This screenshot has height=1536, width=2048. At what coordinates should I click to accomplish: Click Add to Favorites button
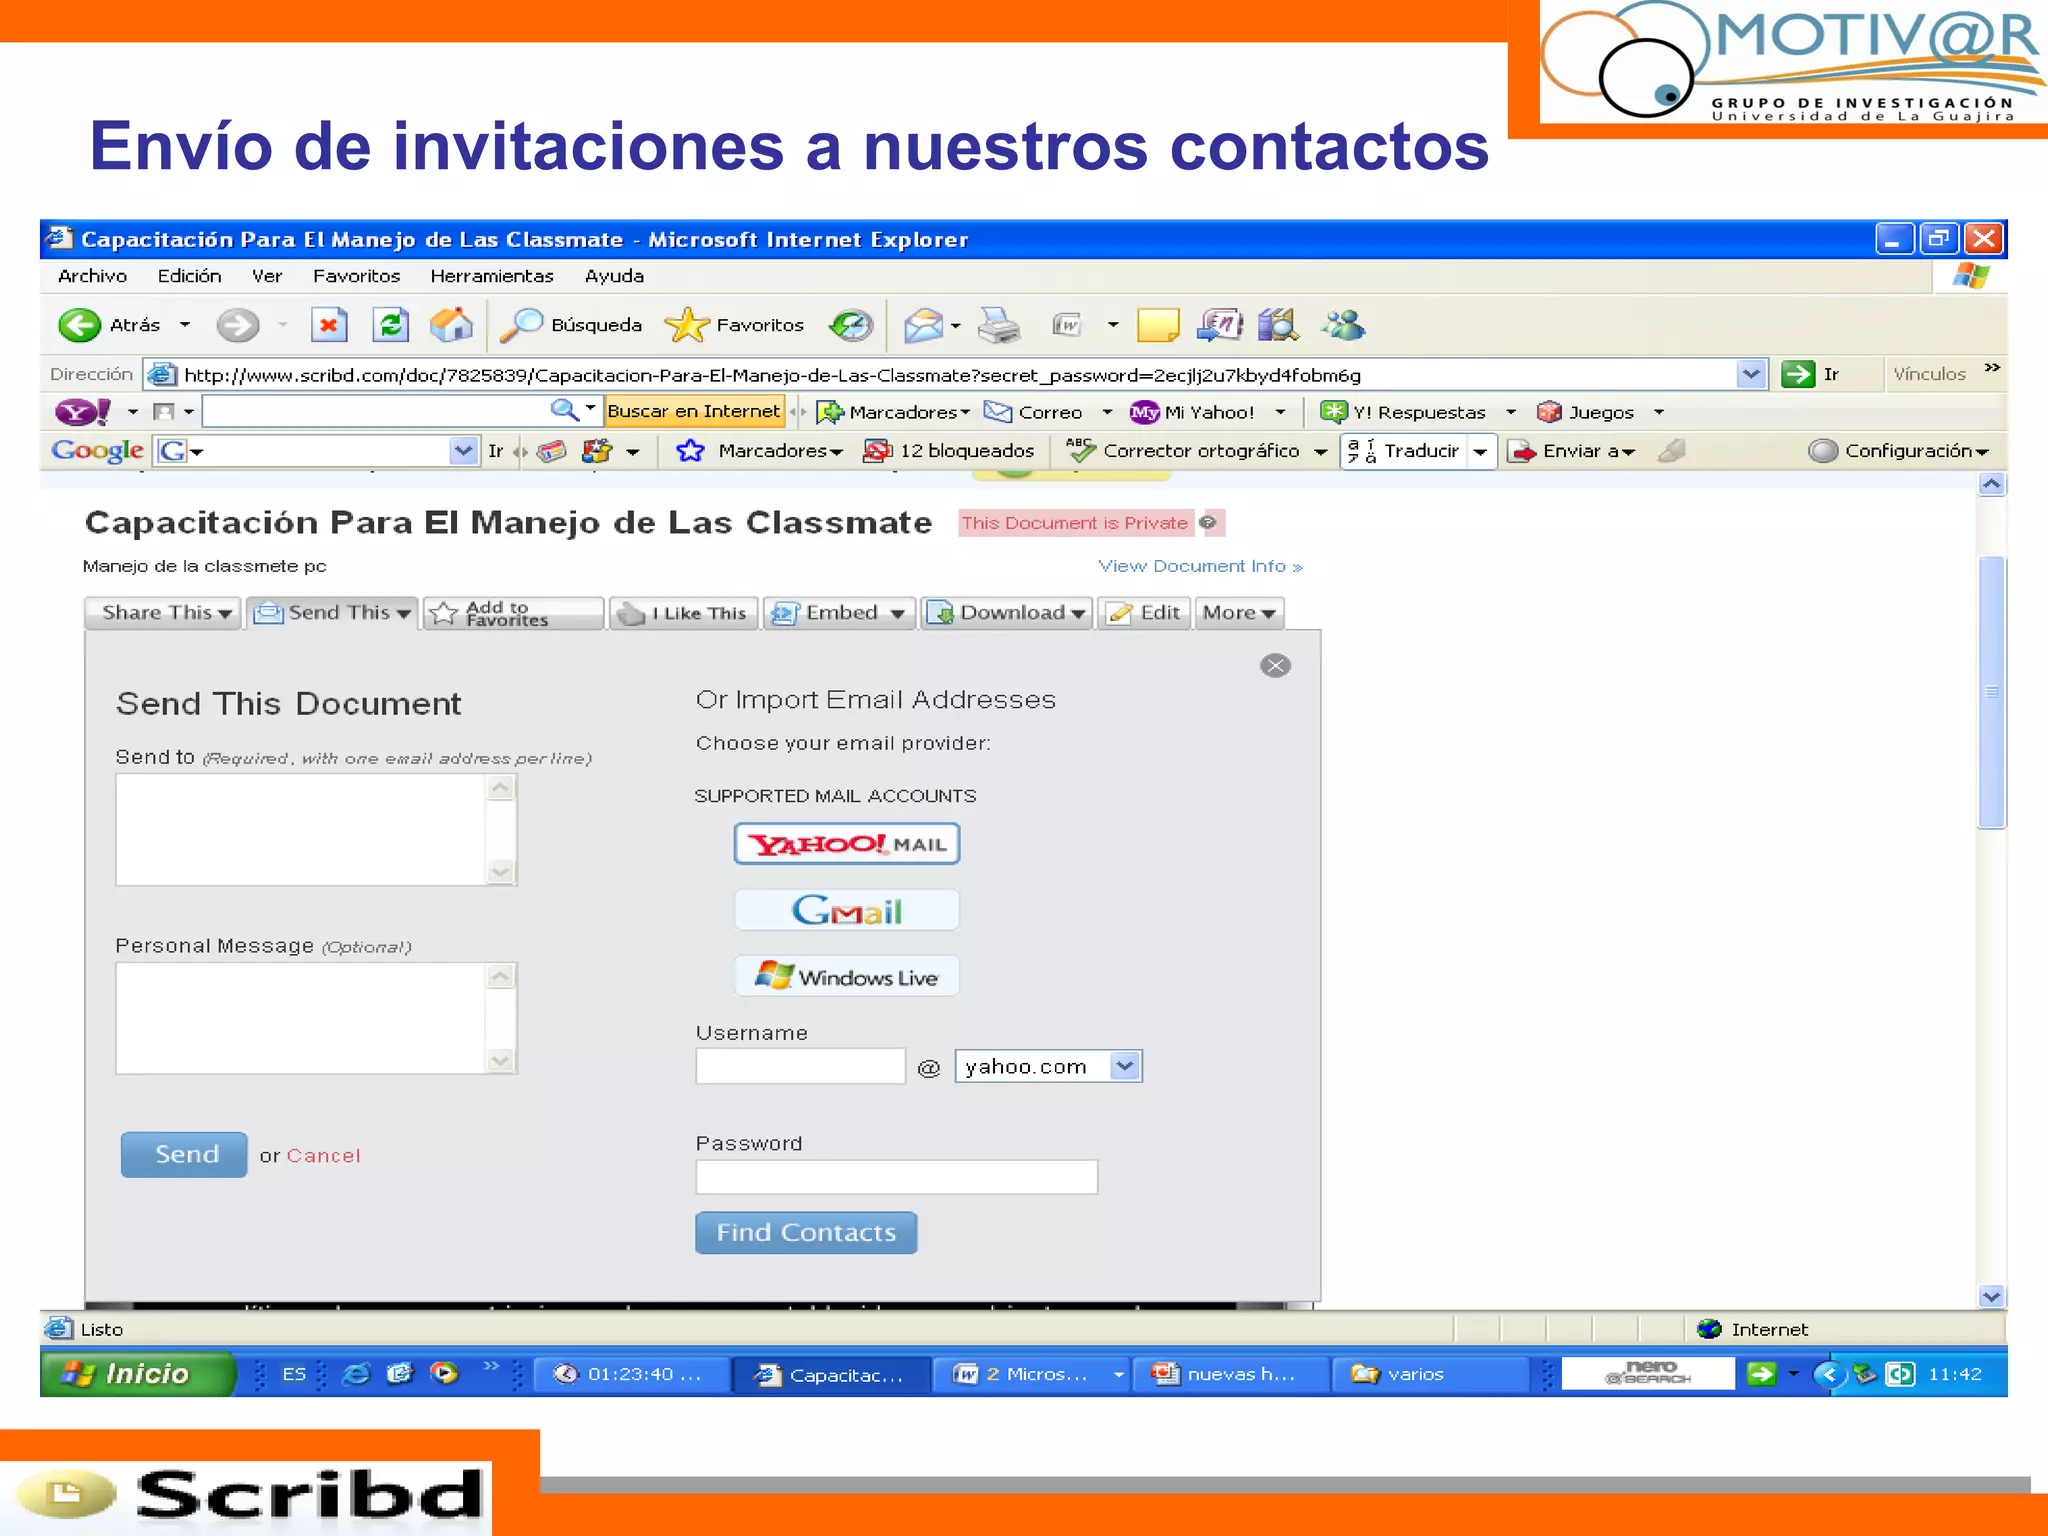[514, 613]
